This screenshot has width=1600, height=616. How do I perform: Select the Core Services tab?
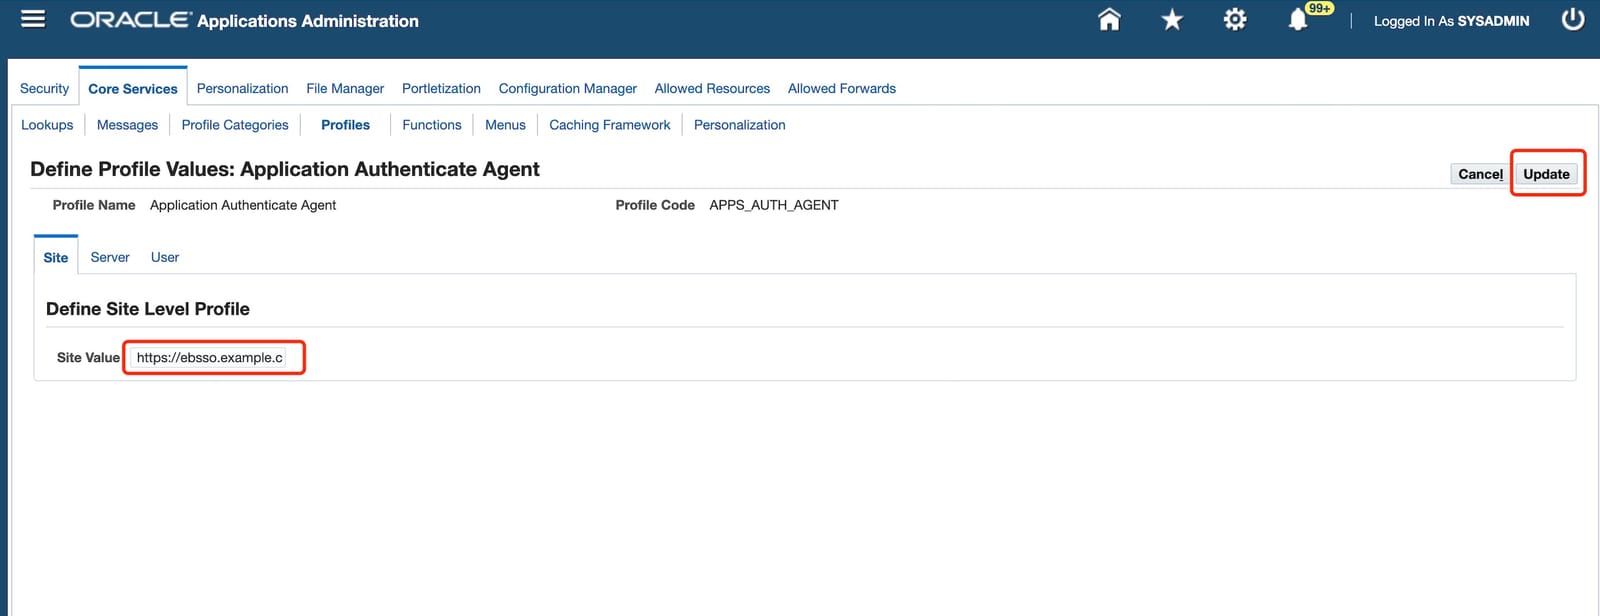click(x=133, y=88)
